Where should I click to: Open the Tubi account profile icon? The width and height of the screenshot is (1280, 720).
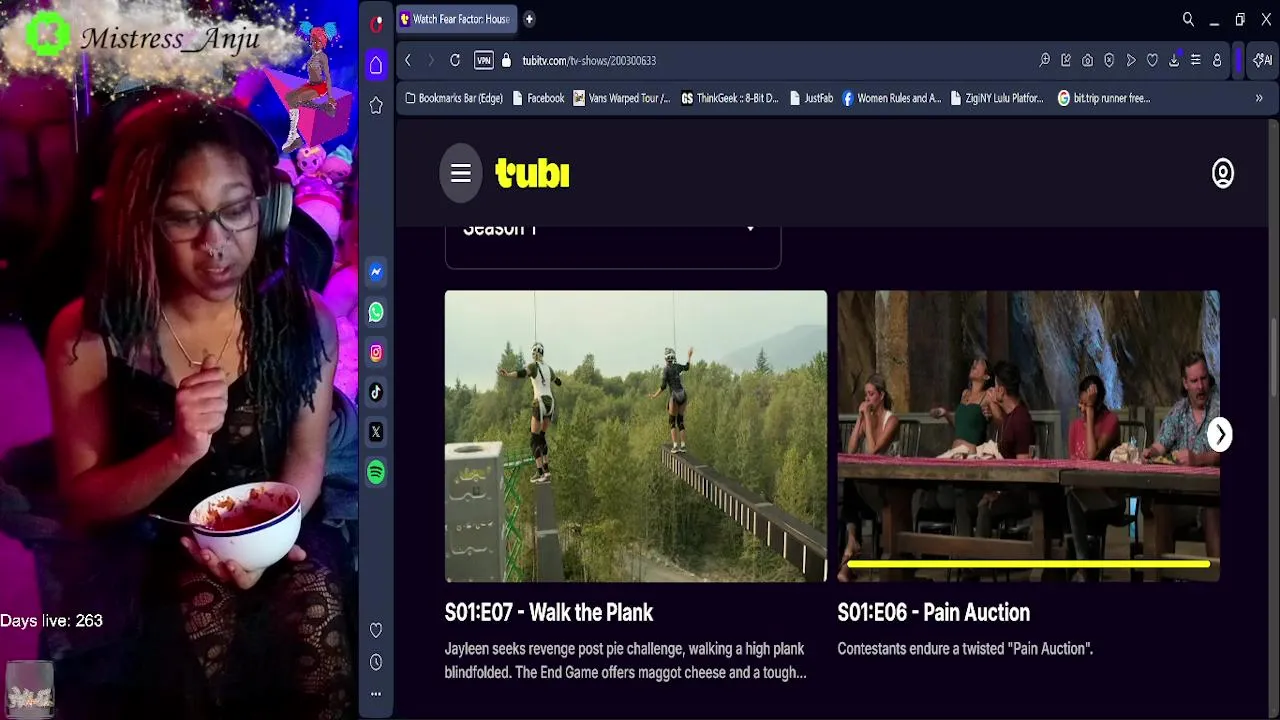1222,173
